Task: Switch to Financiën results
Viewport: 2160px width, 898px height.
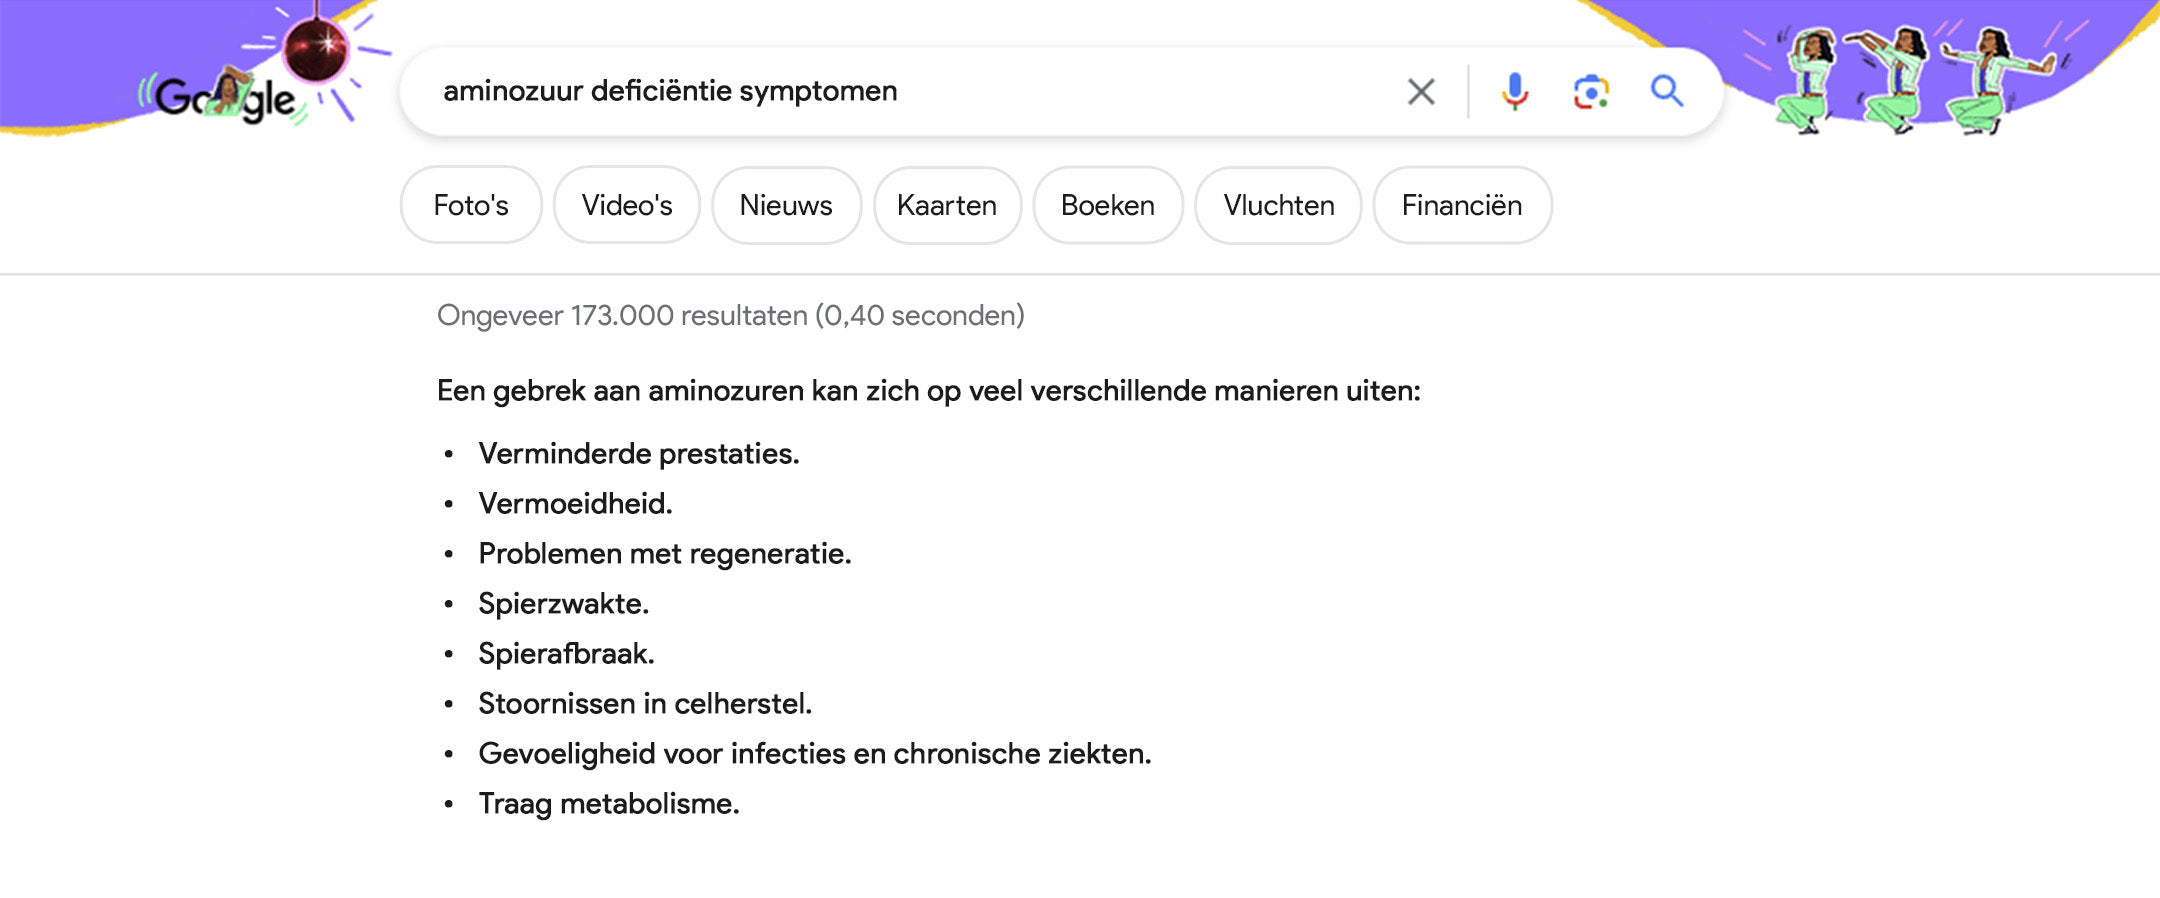Action: [1462, 205]
